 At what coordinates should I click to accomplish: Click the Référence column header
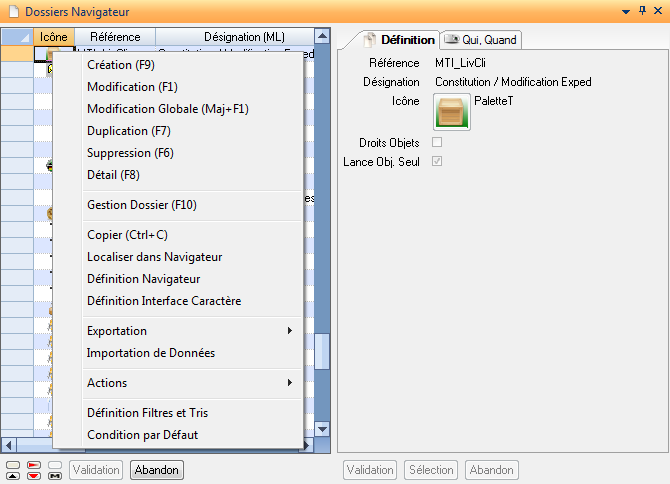click(x=116, y=37)
